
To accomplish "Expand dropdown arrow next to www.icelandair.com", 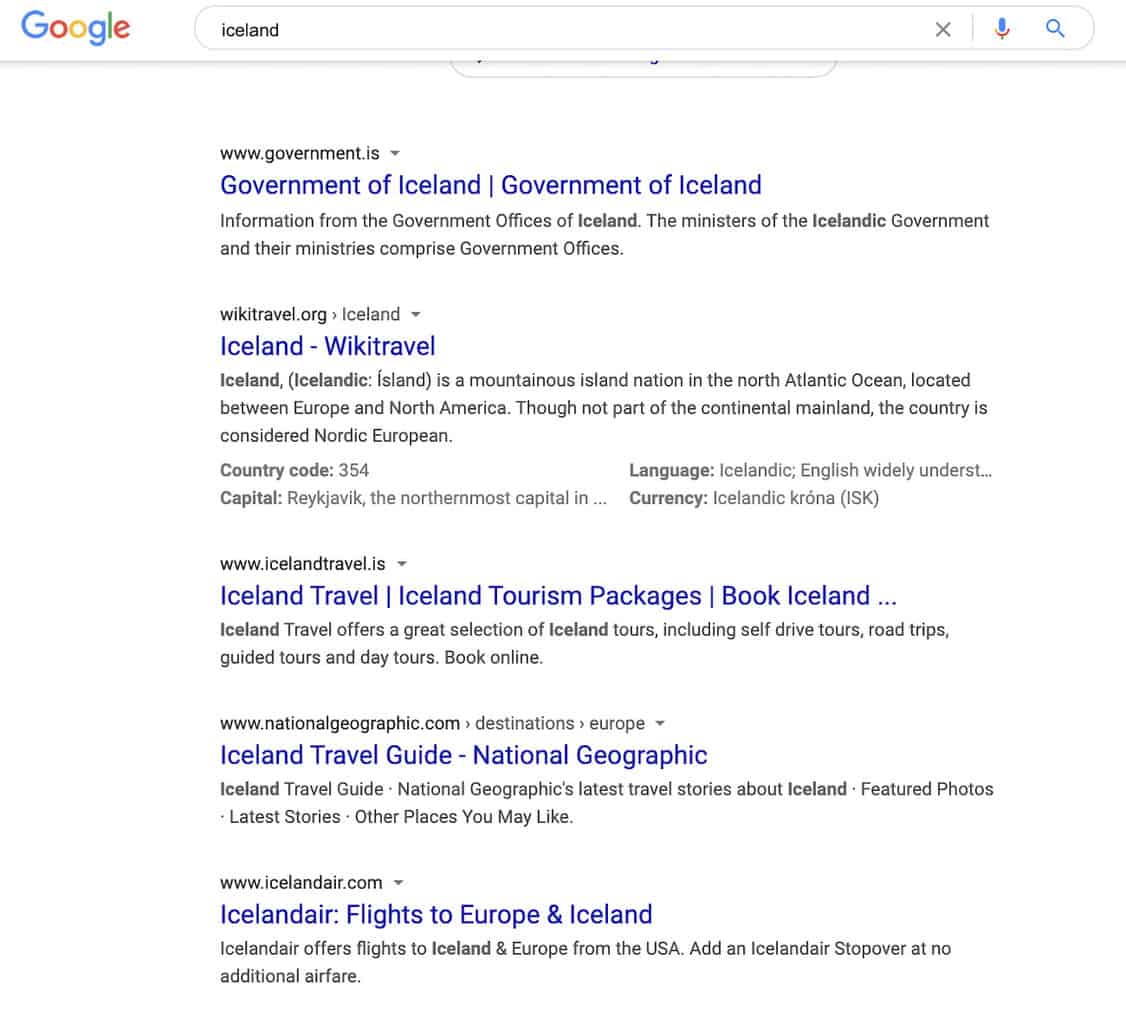I will (399, 883).
